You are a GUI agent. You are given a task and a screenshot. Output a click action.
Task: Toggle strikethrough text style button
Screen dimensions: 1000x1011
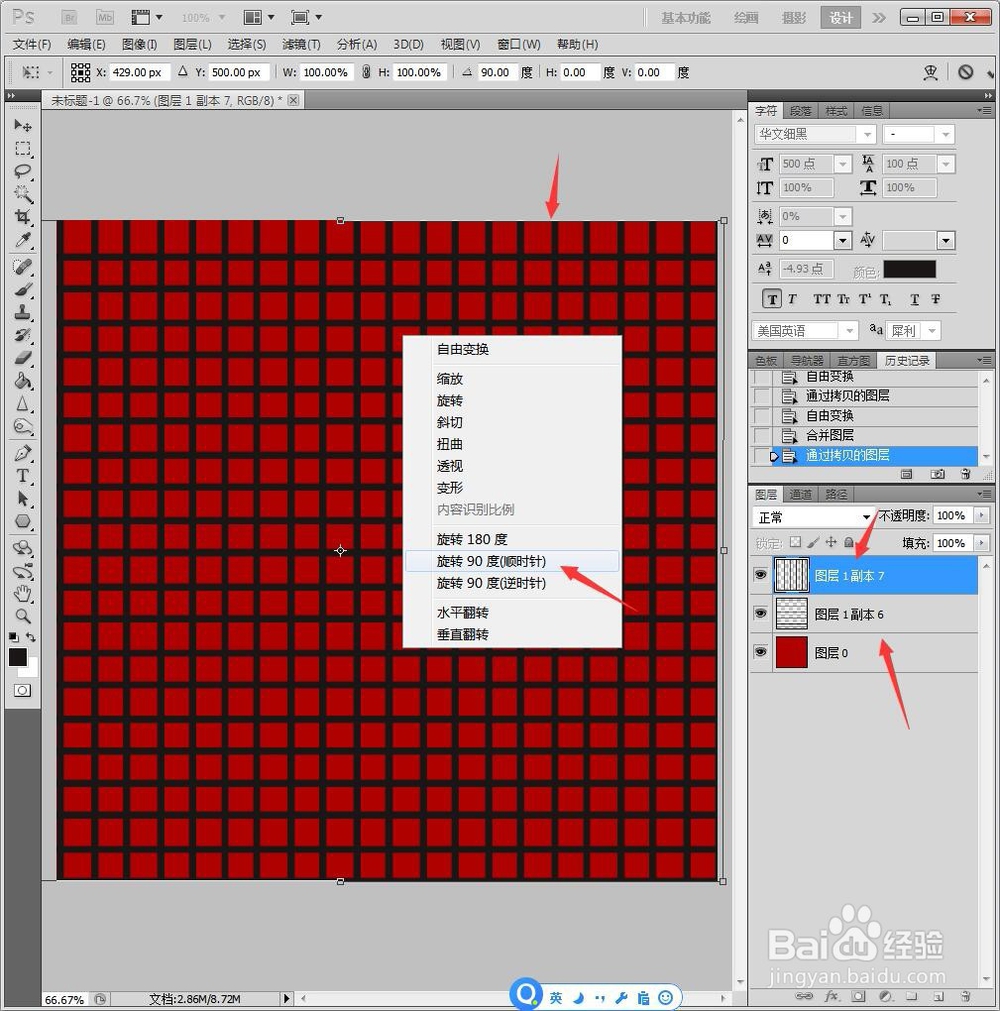pos(935,299)
